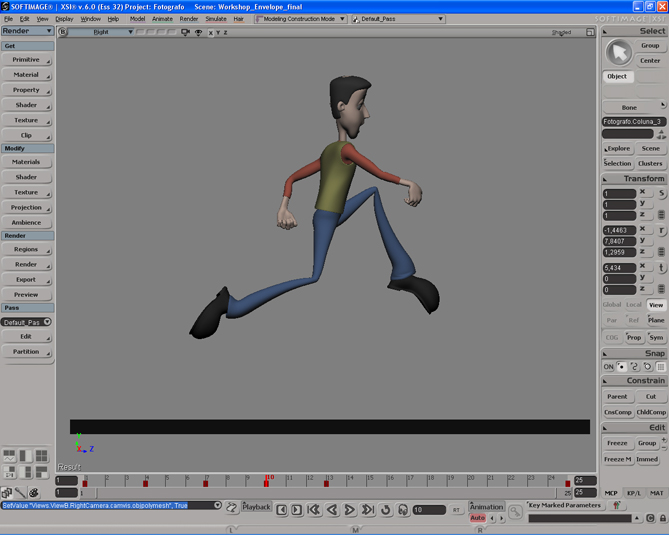Image resolution: width=669 pixels, height=535 pixels.
Task: Open the Animate menu
Action: pyautogui.click(x=162, y=18)
